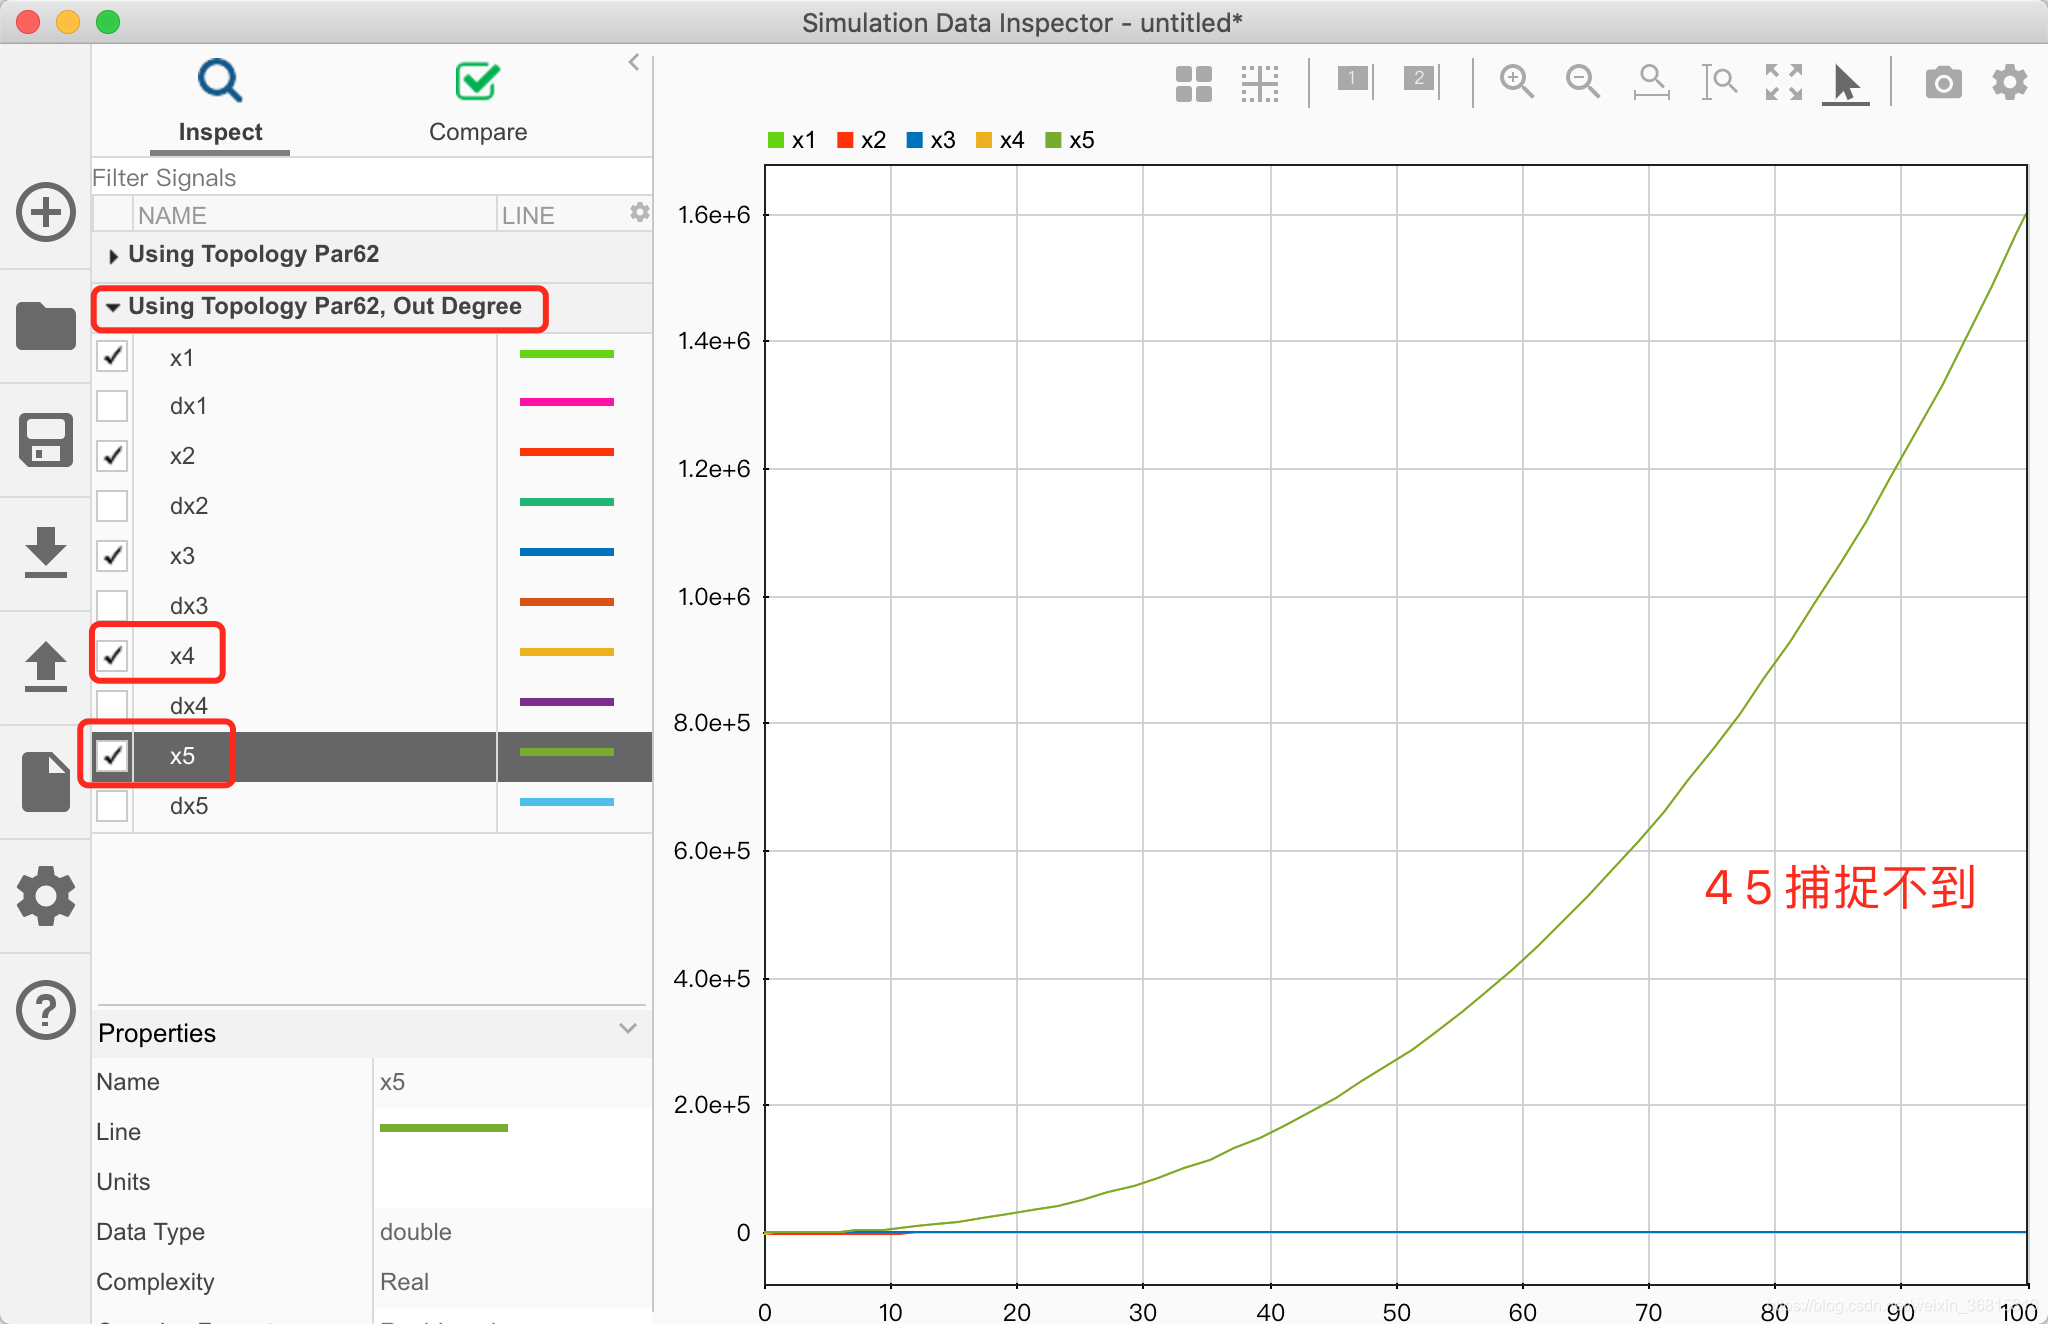Click the zoom in magnifier tool
This screenshot has height=1324, width=2048.
(1516, 82)
